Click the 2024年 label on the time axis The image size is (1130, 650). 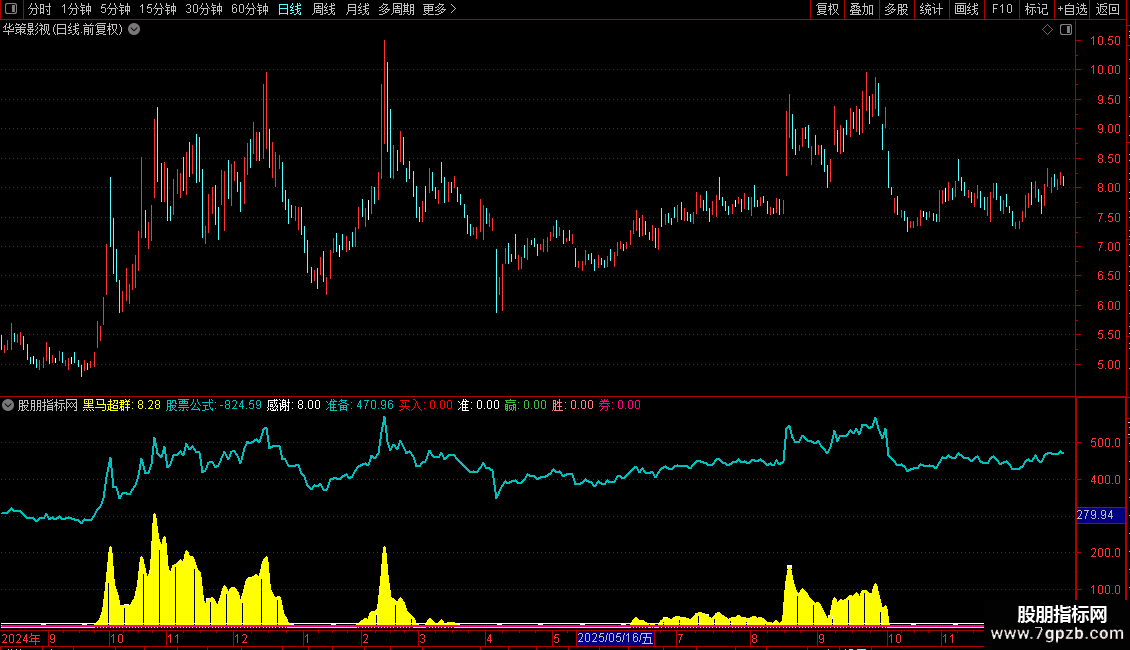(22, 638)
